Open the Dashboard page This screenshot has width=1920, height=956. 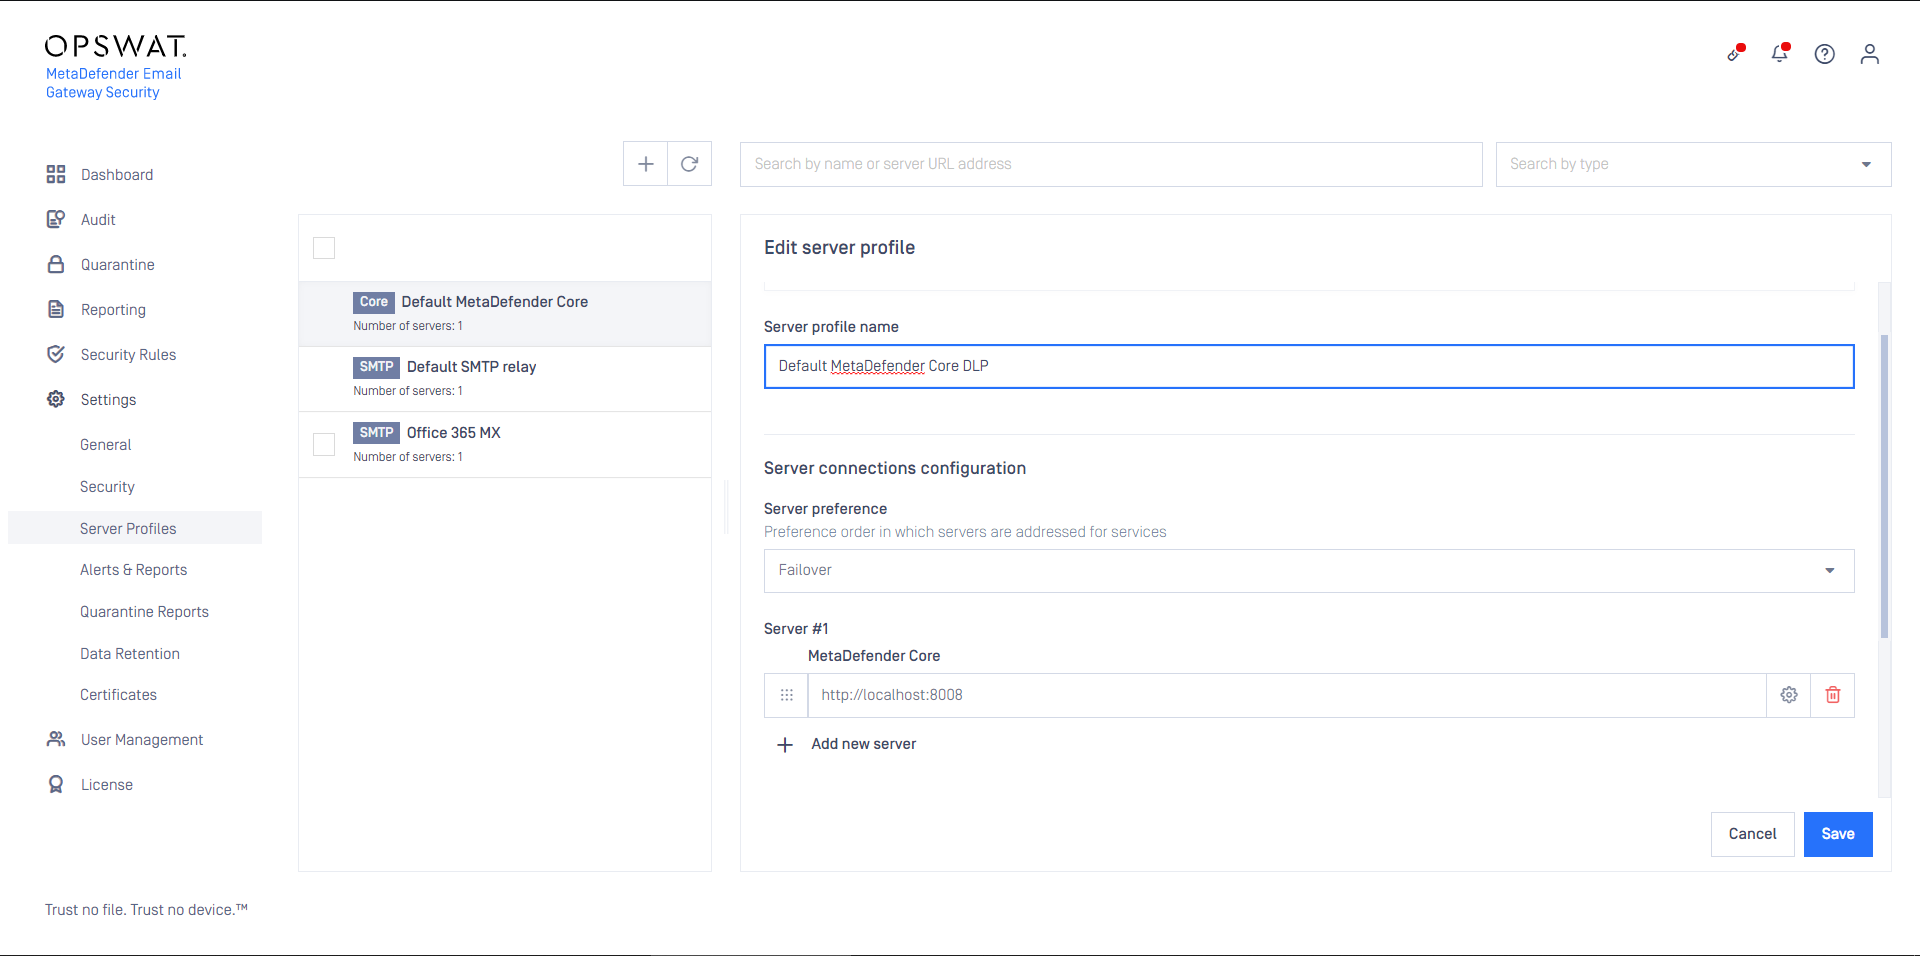(116, 175)
